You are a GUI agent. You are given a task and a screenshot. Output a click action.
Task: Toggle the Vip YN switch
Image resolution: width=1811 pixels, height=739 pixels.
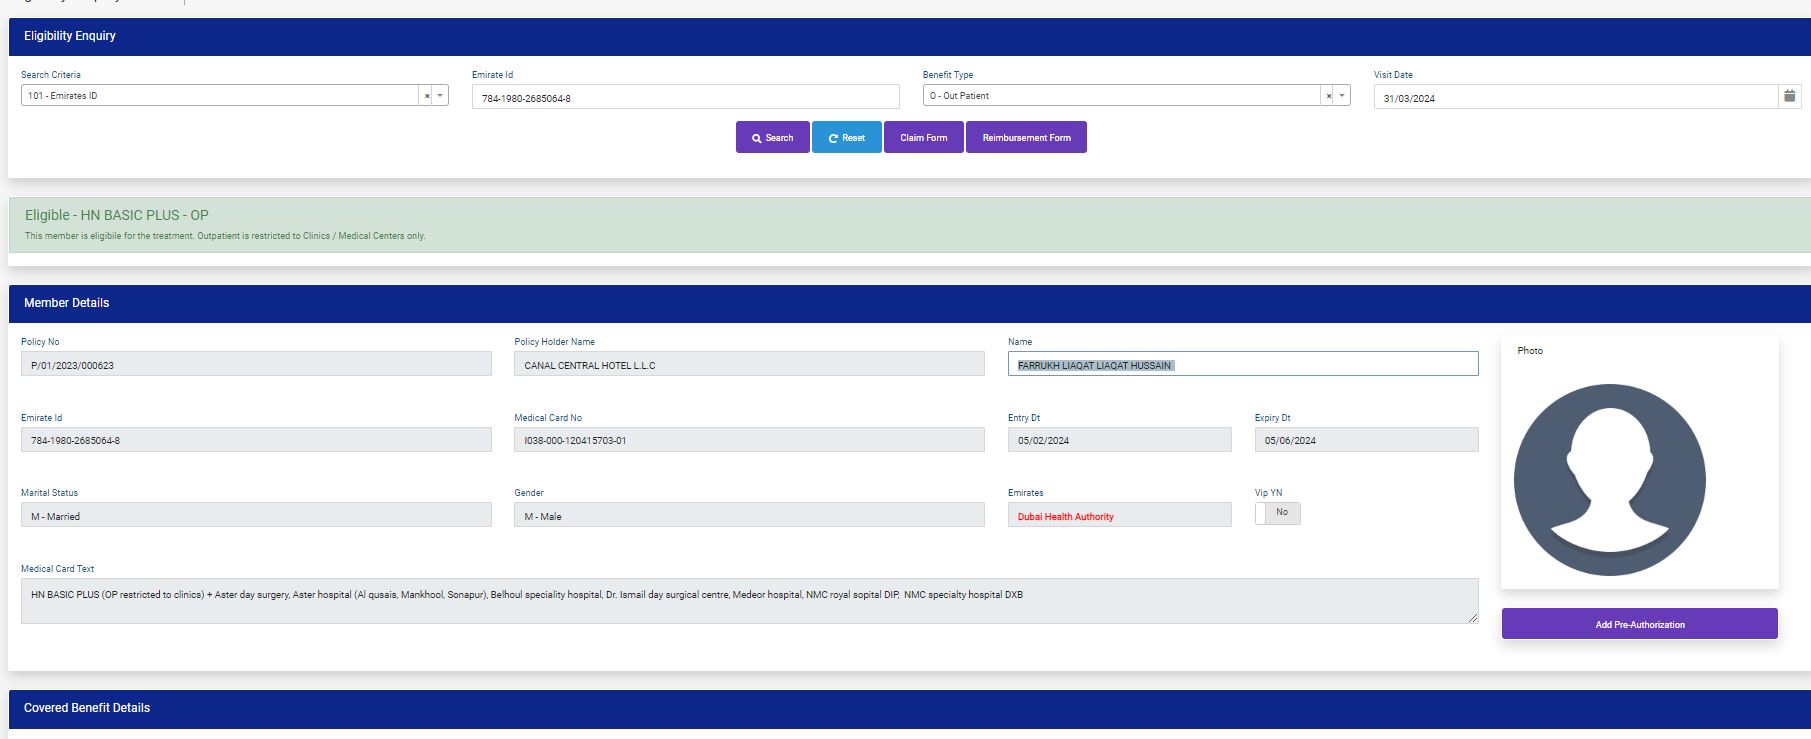(1277, 513)
